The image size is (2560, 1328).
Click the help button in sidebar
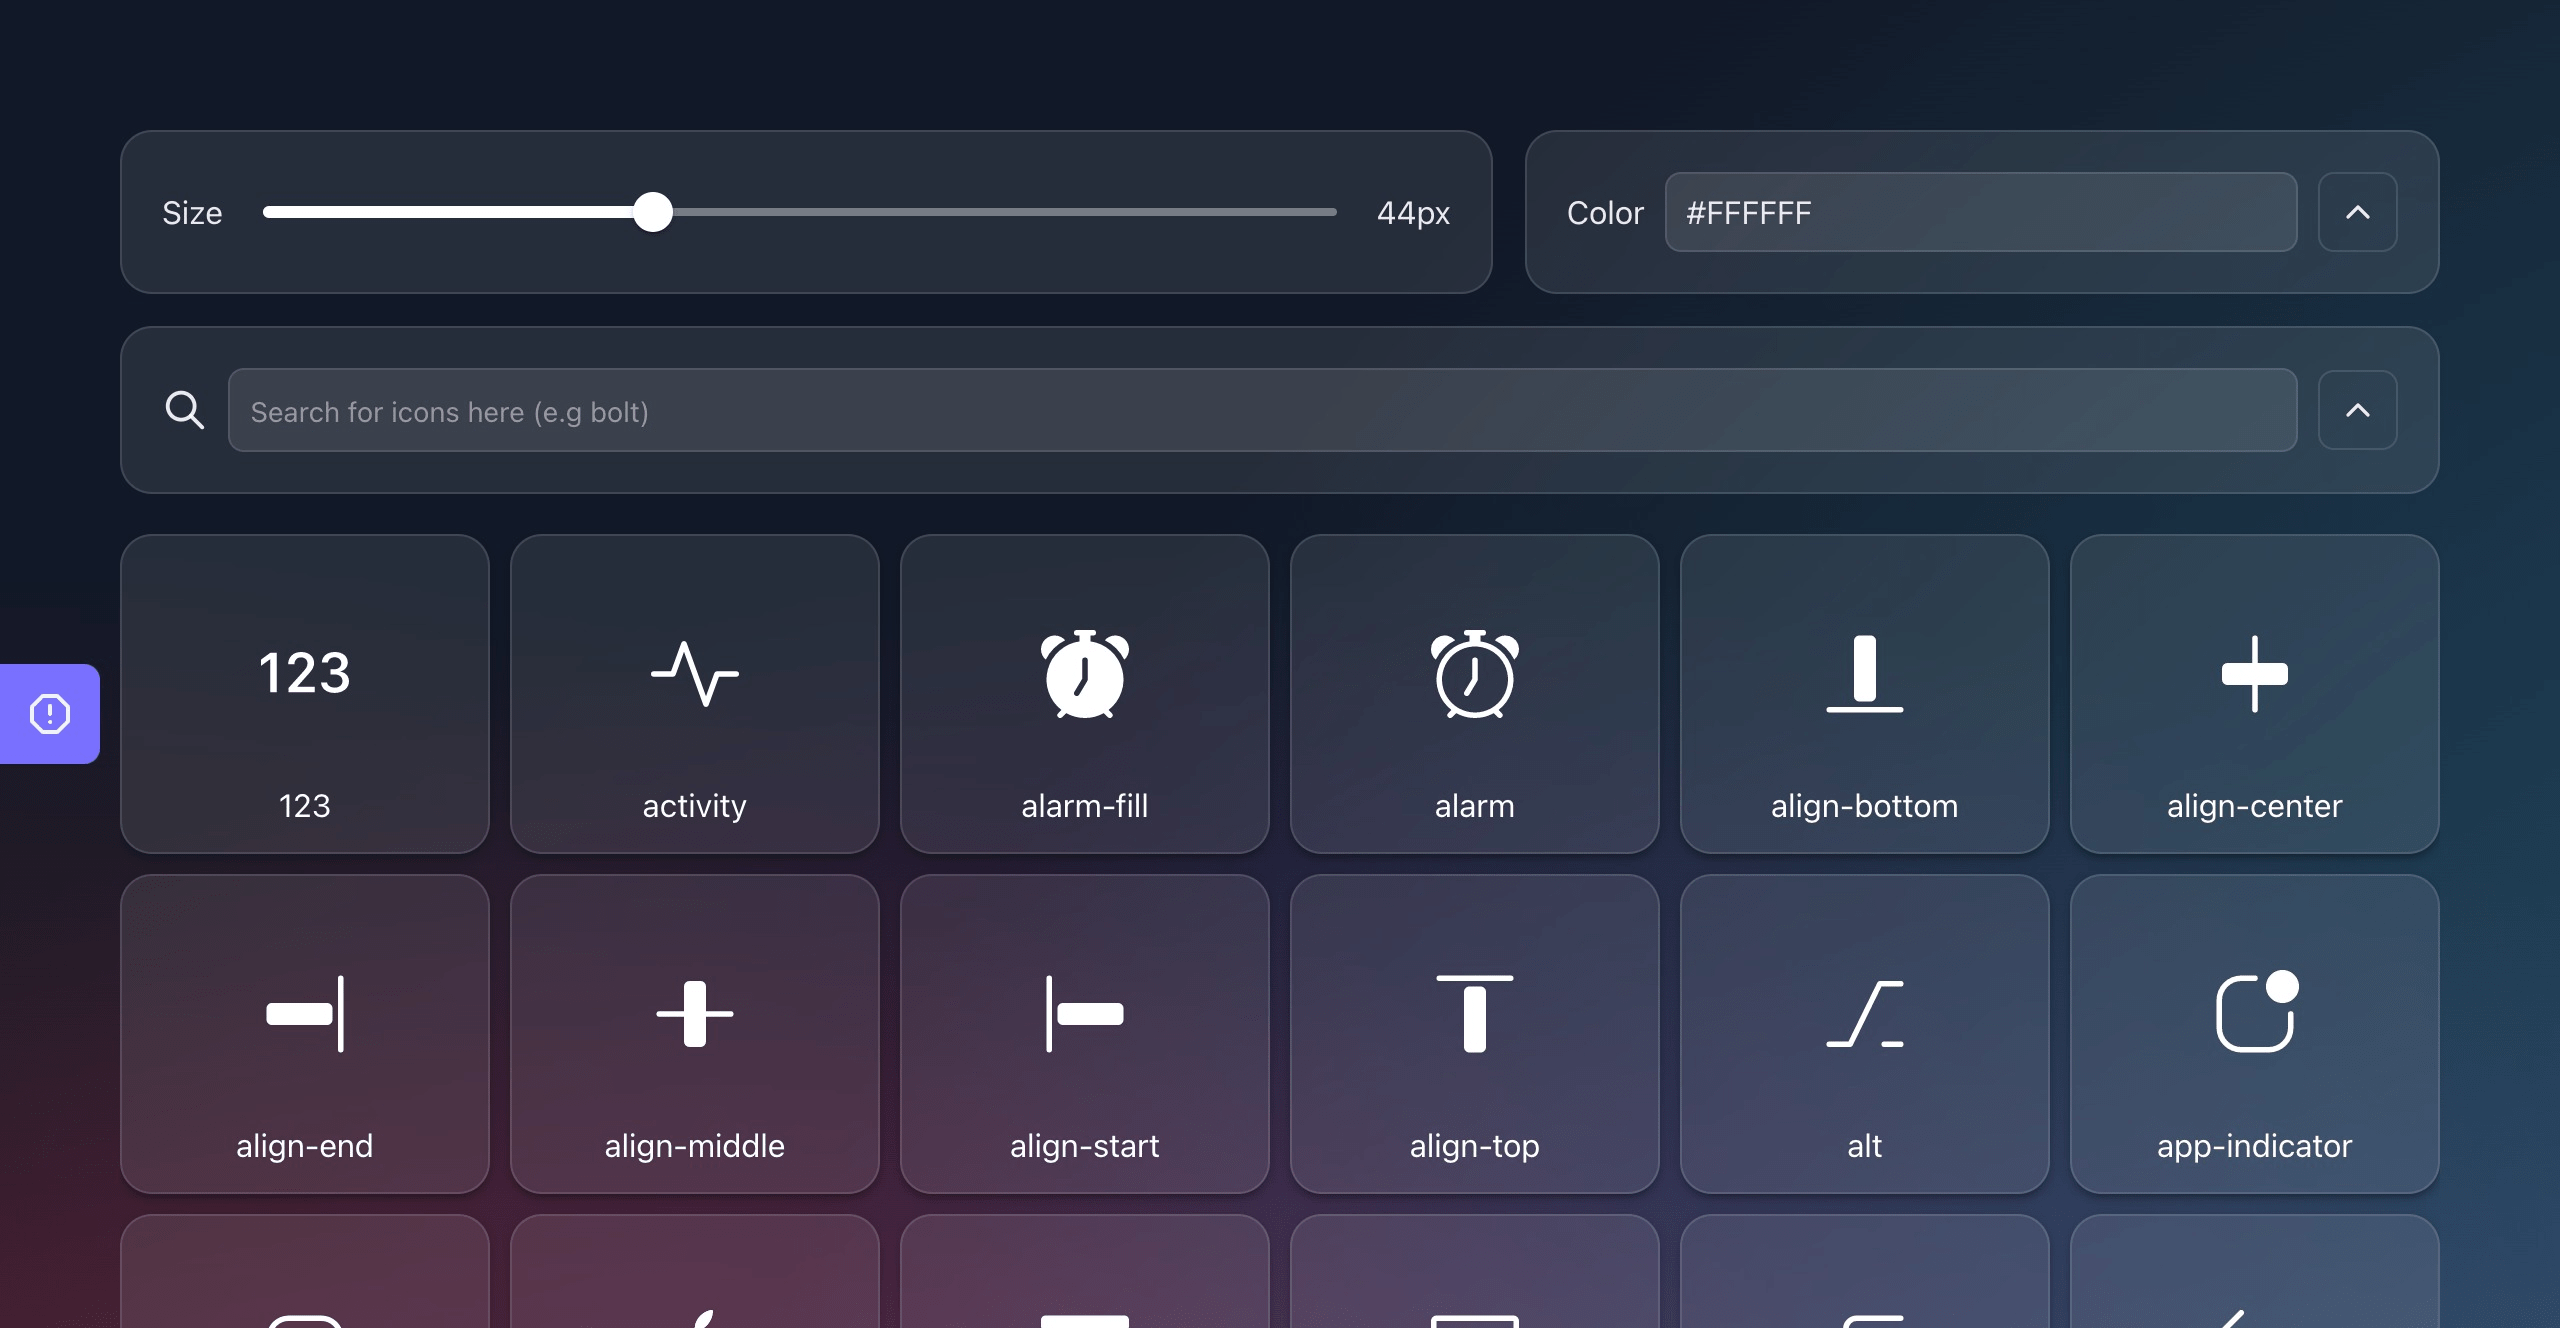[x=49, y=713]
